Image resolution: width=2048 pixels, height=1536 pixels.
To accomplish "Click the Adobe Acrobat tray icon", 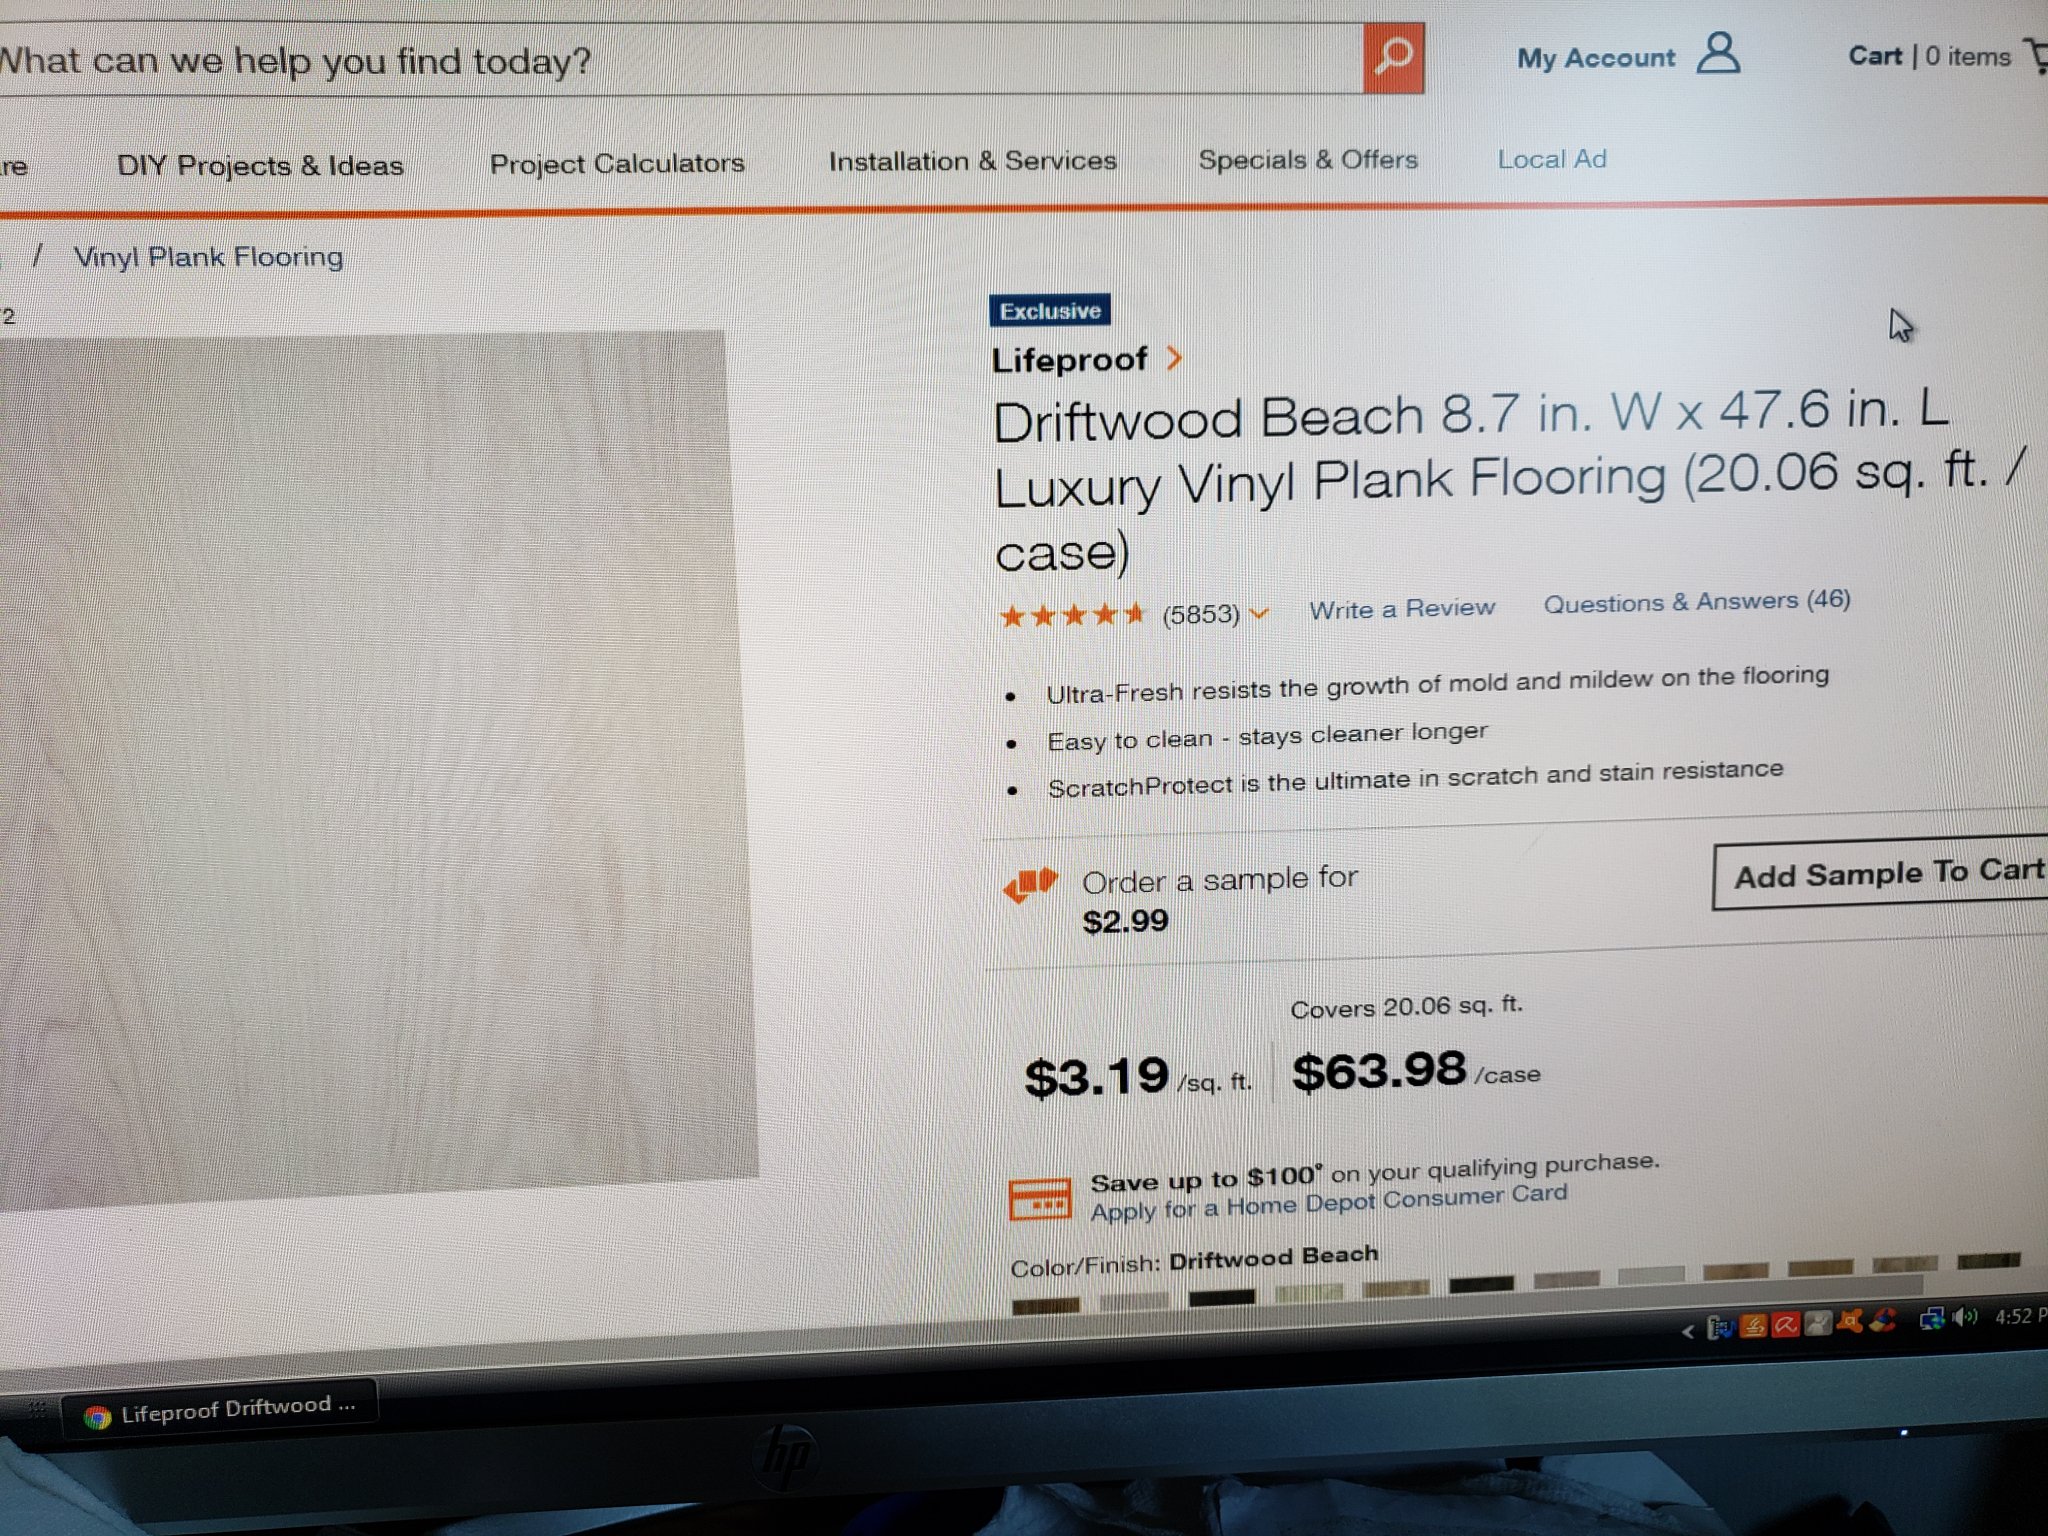I will (x=1786, y=1324).
